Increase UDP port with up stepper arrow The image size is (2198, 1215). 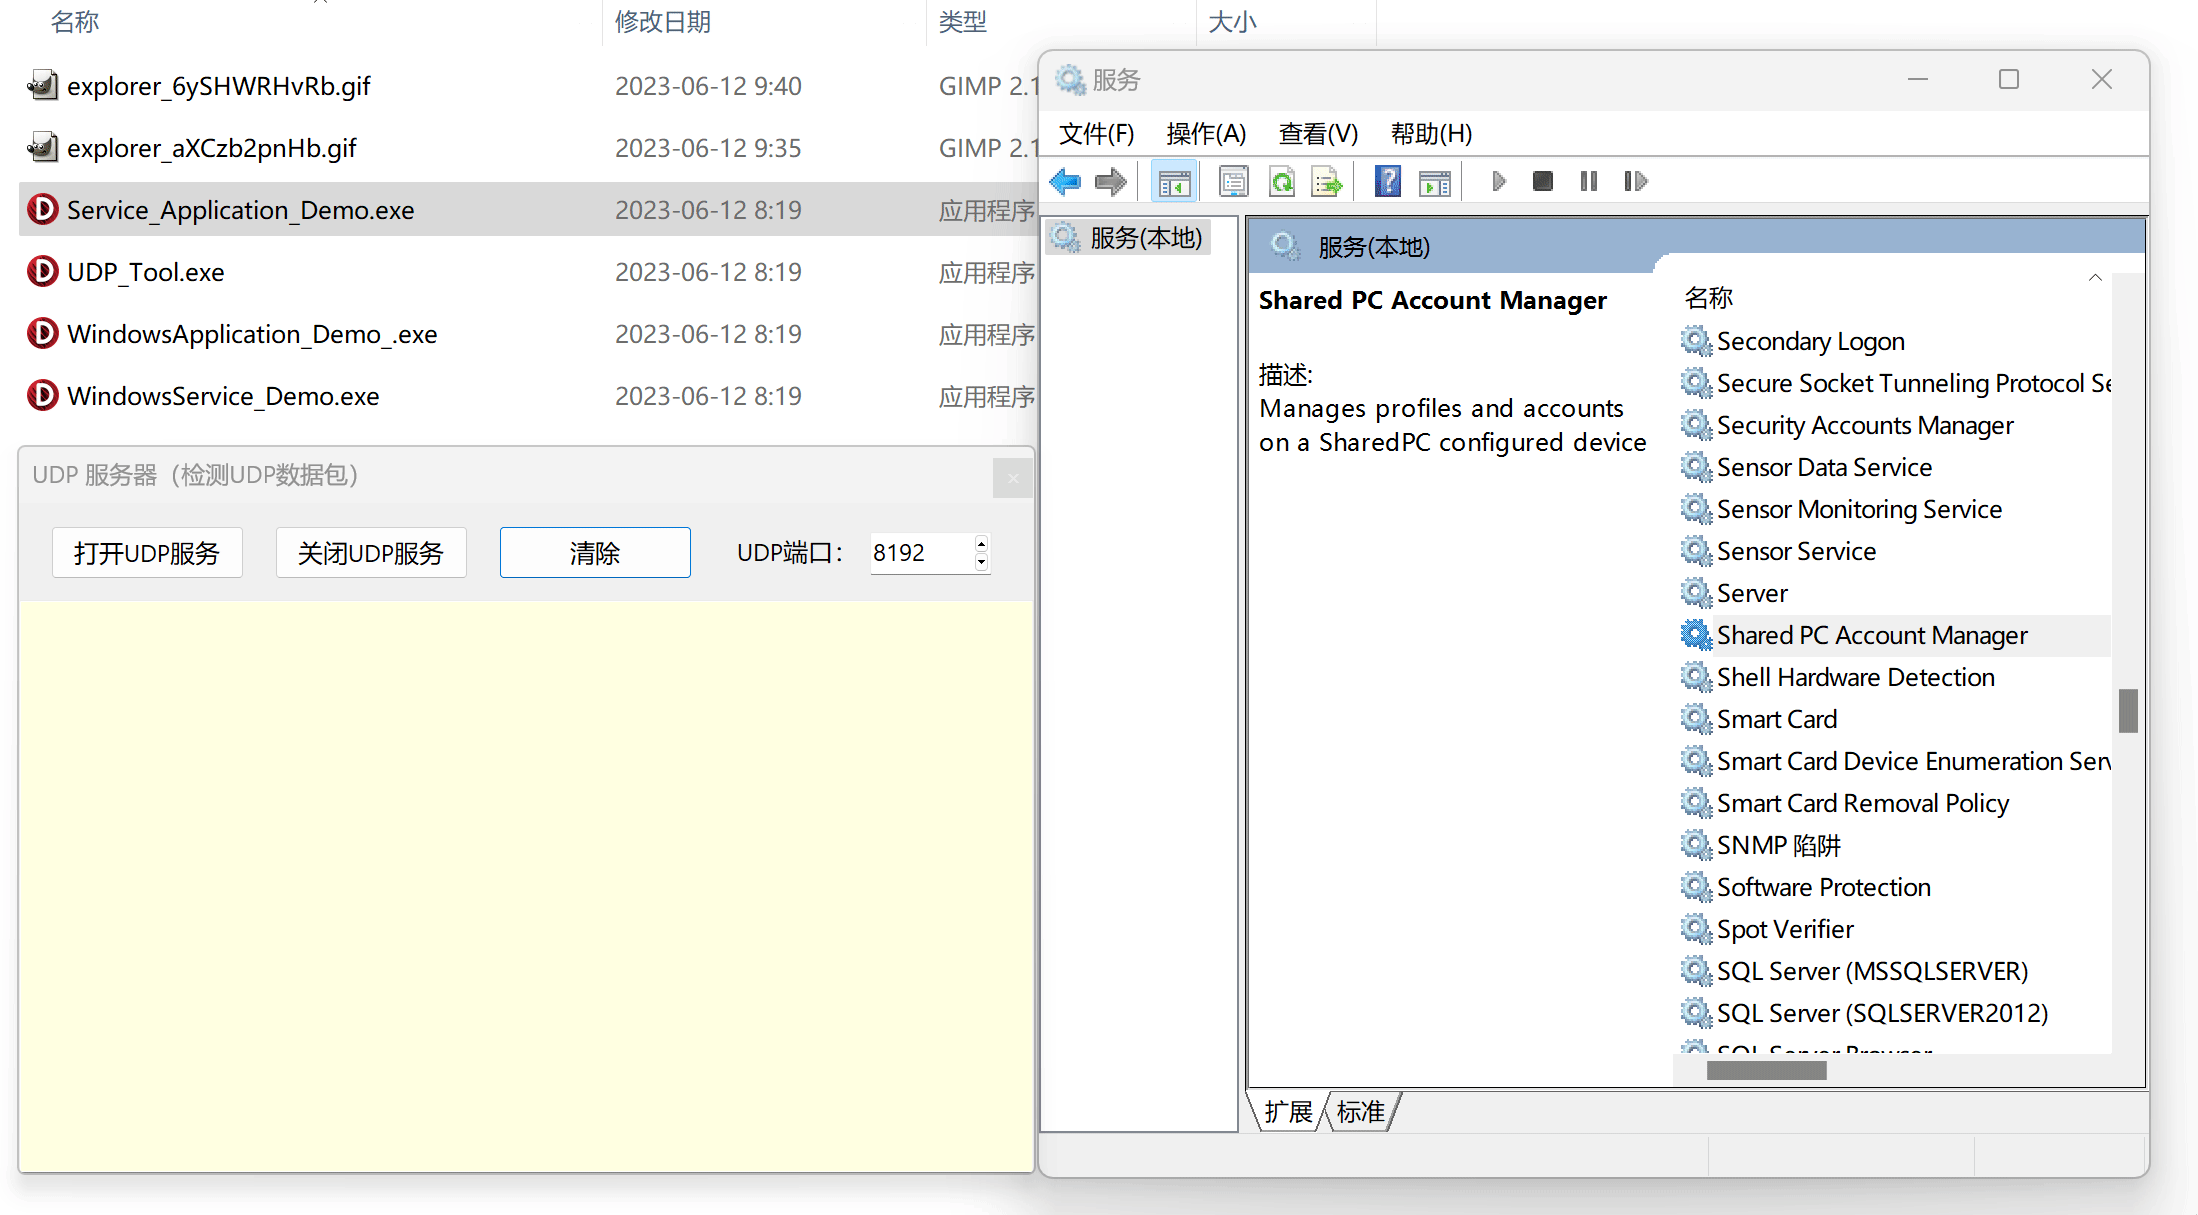pyautogui.click(x=981, y=544)
